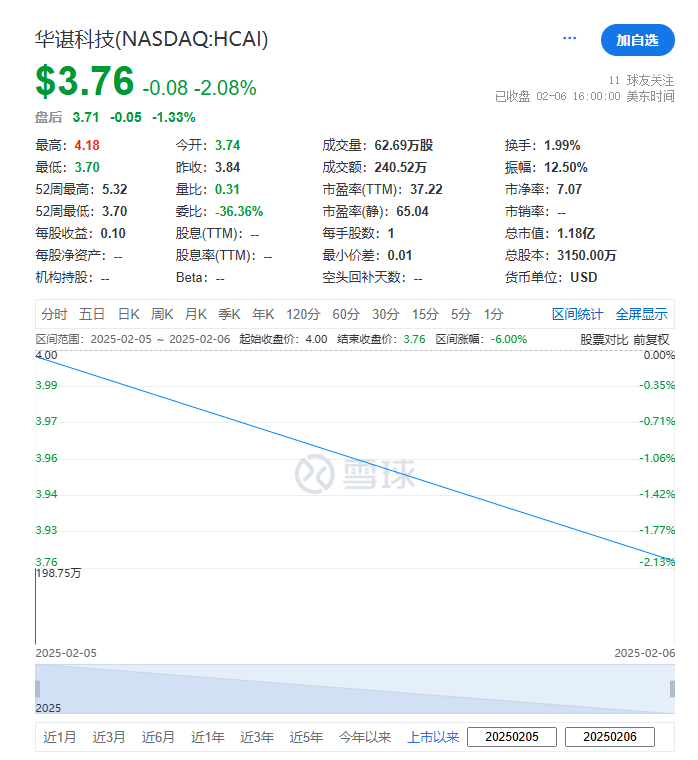698x760 pixels.
Task: Open 股票对比 stock comparison
Action: 604,340
